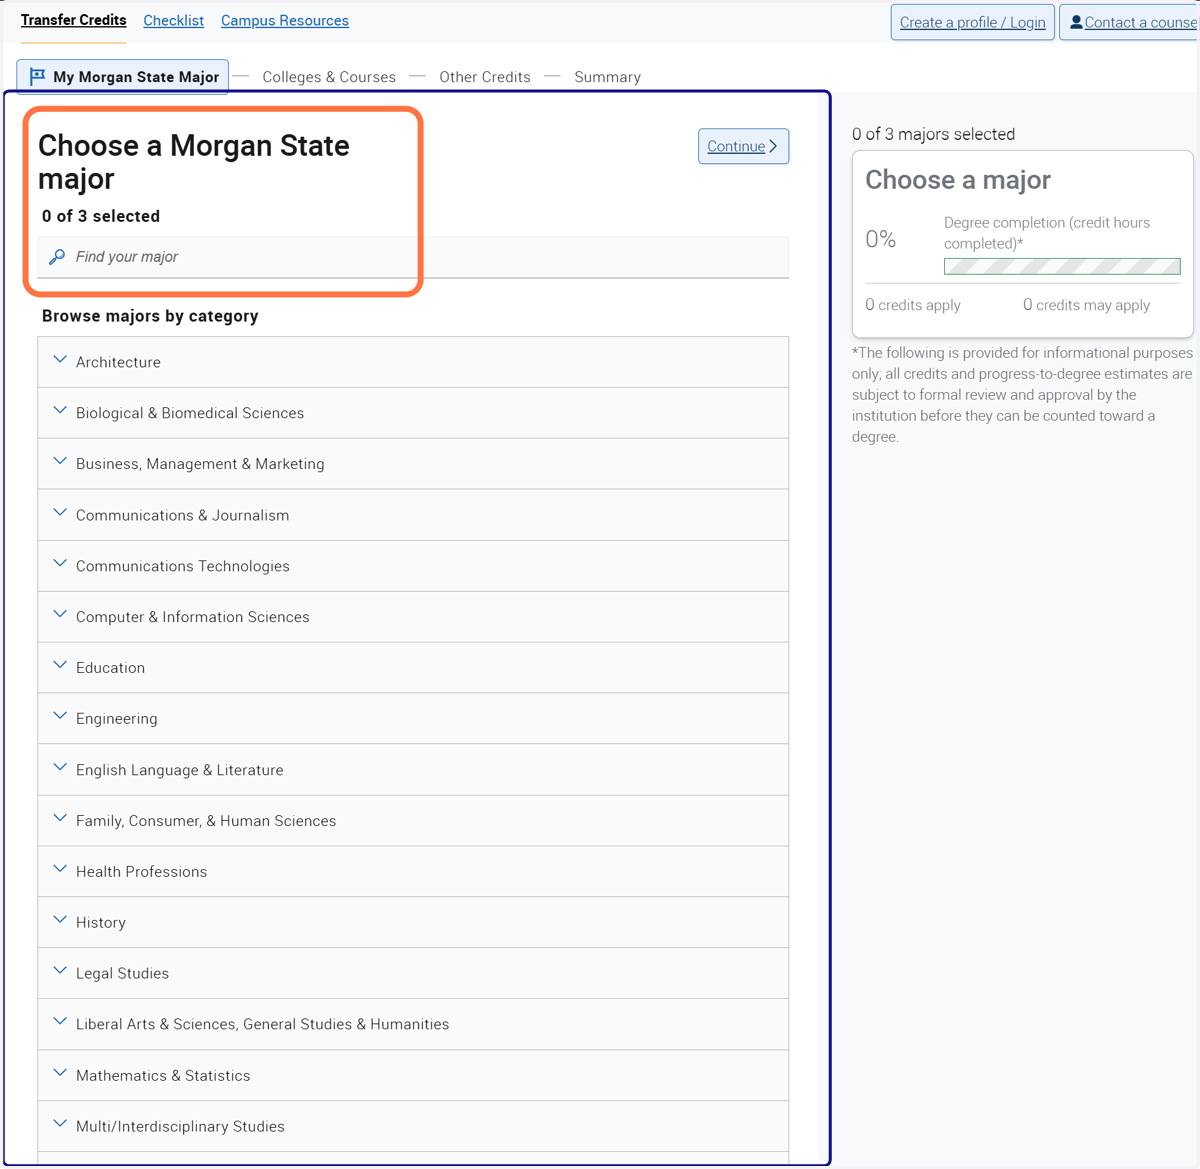Expand the Architecture category
Viewport: 1200px width, 1169px height.
(x=413, y=362)
